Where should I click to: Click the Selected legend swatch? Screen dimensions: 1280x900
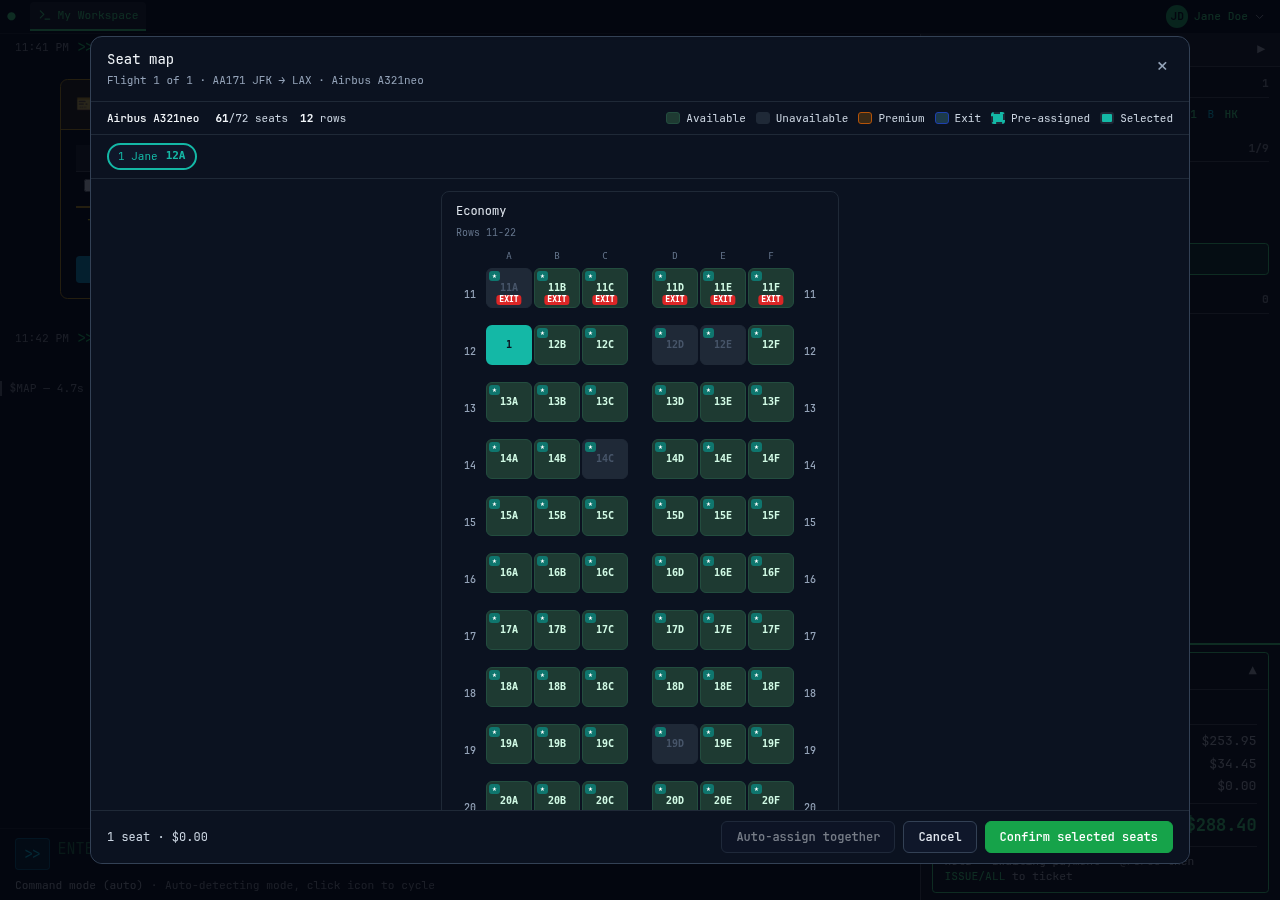coord(1107,118)
